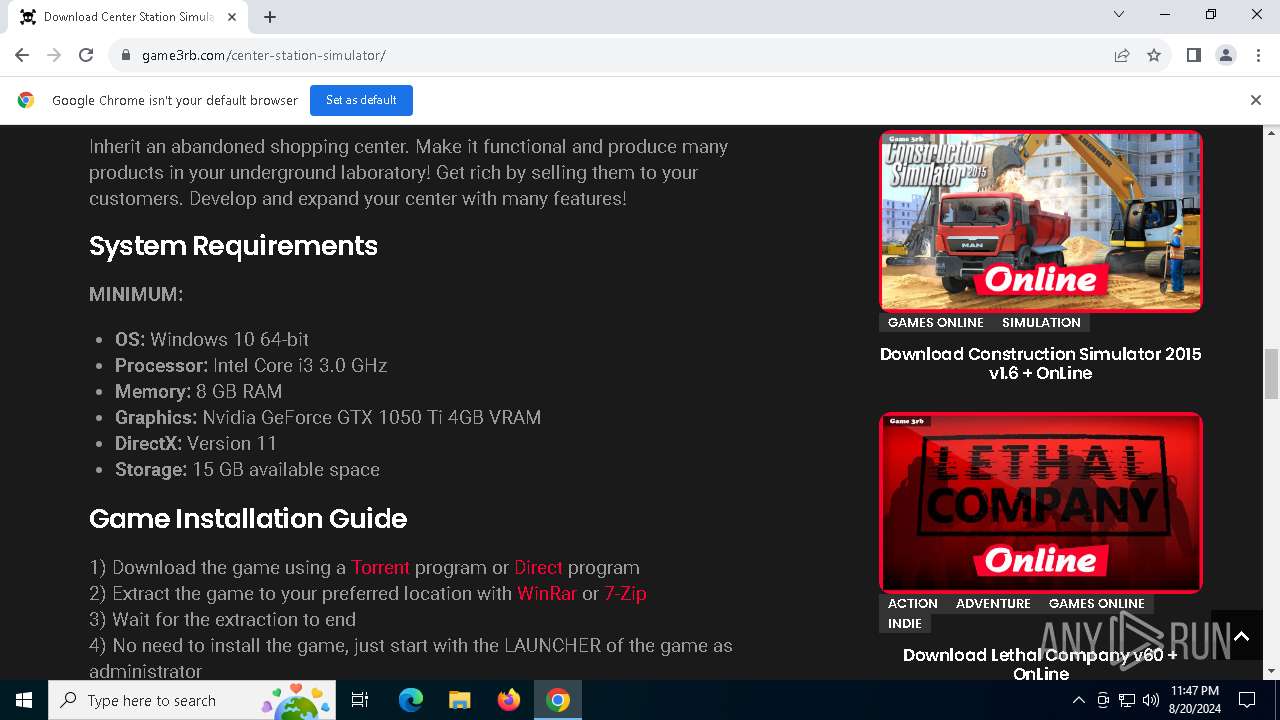This screenshot has width=1280, height=720.
Task: Open the Windows Start menu
Action: (24, 700)
